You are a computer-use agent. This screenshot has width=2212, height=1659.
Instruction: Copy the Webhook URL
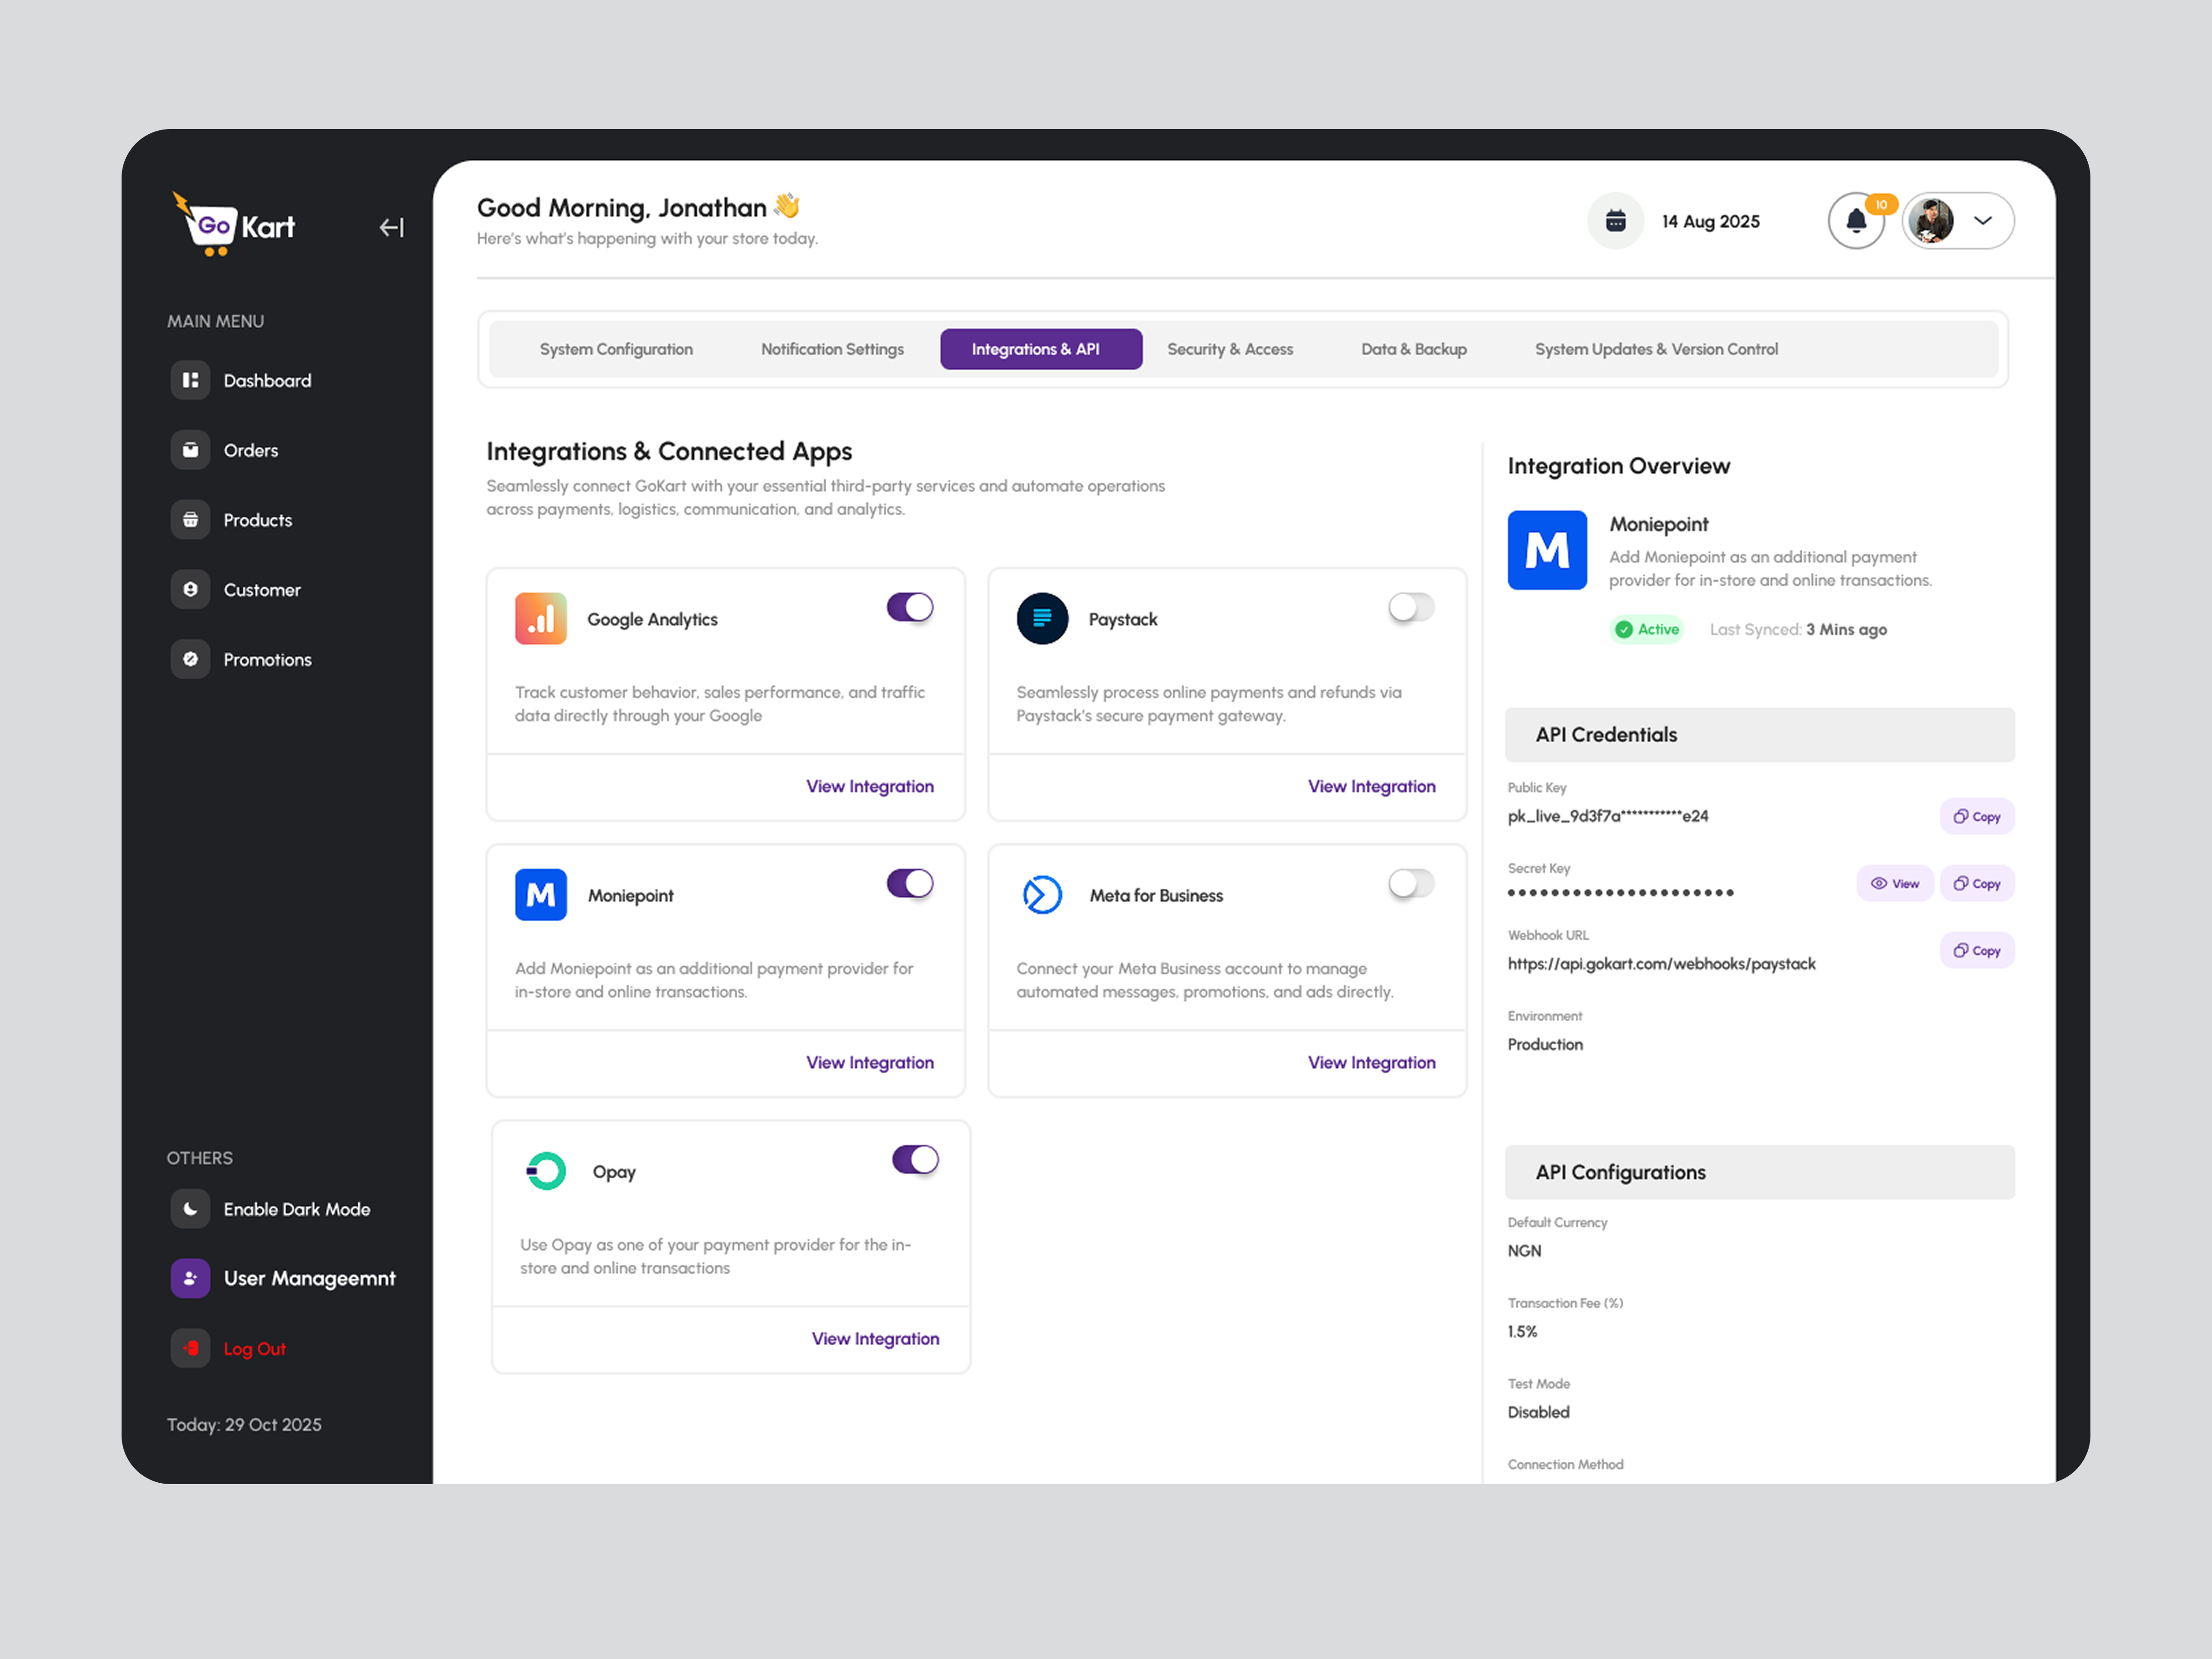pyautogui.click(x=1977, y=950)
